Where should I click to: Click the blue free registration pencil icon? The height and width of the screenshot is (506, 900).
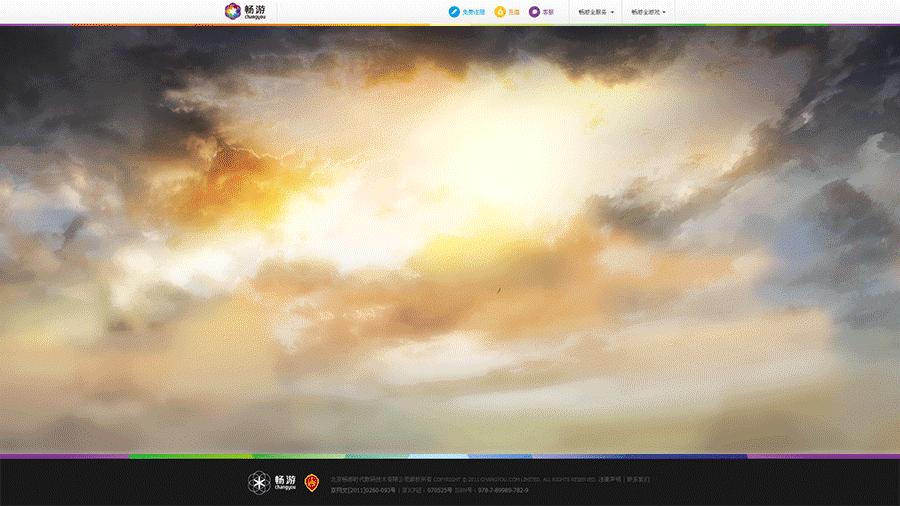point(454,12)
